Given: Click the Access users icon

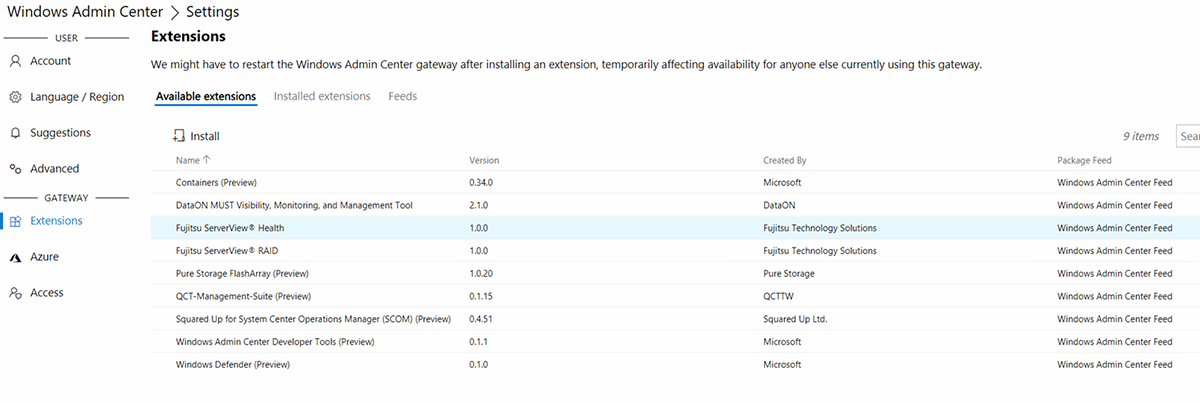Looking at the screenshot, I should pos(15,293).
